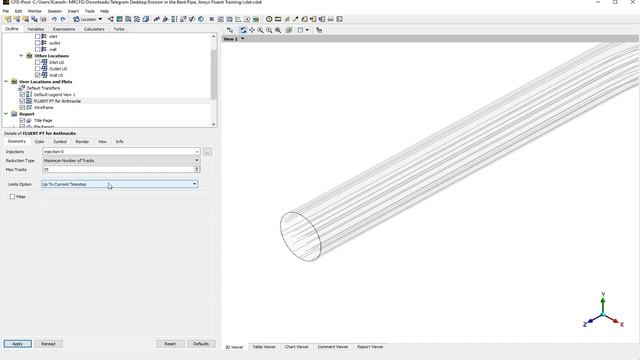The height and width of the screenshot is (360, 640).
Task: Collapse the Other Locations tree node
Action: pos(21,56)
